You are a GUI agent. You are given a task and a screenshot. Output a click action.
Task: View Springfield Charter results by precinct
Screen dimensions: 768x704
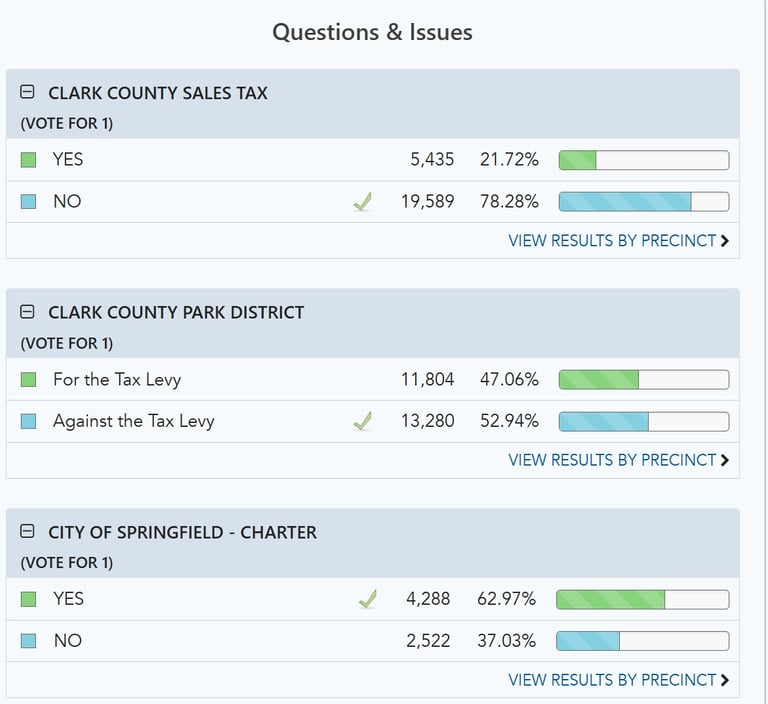tap(618, 679)
